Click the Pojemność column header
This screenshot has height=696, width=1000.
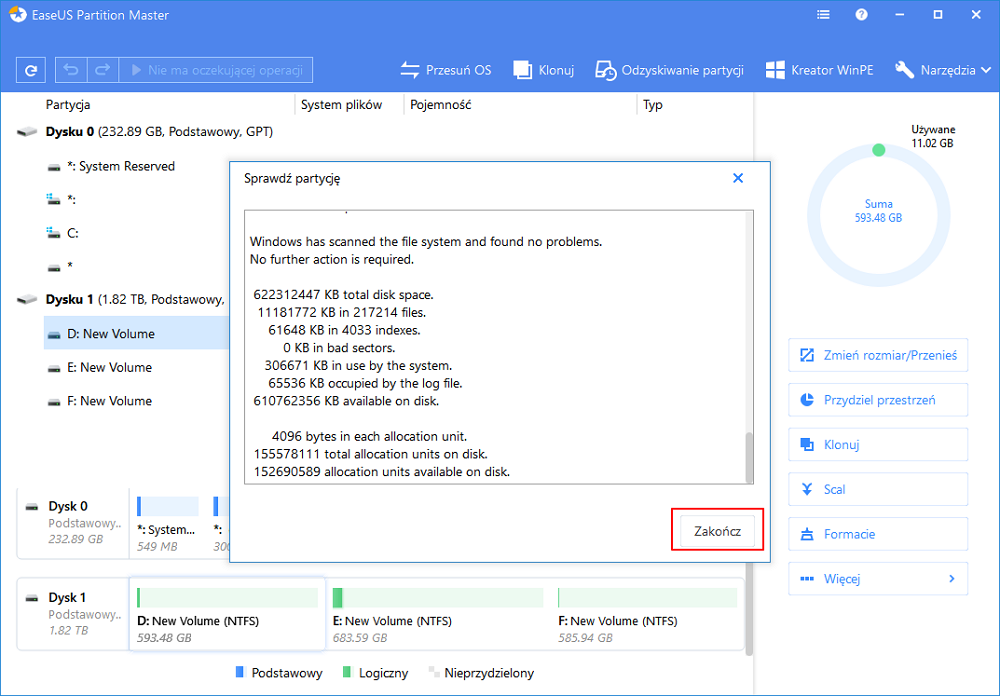pos(441,105)
